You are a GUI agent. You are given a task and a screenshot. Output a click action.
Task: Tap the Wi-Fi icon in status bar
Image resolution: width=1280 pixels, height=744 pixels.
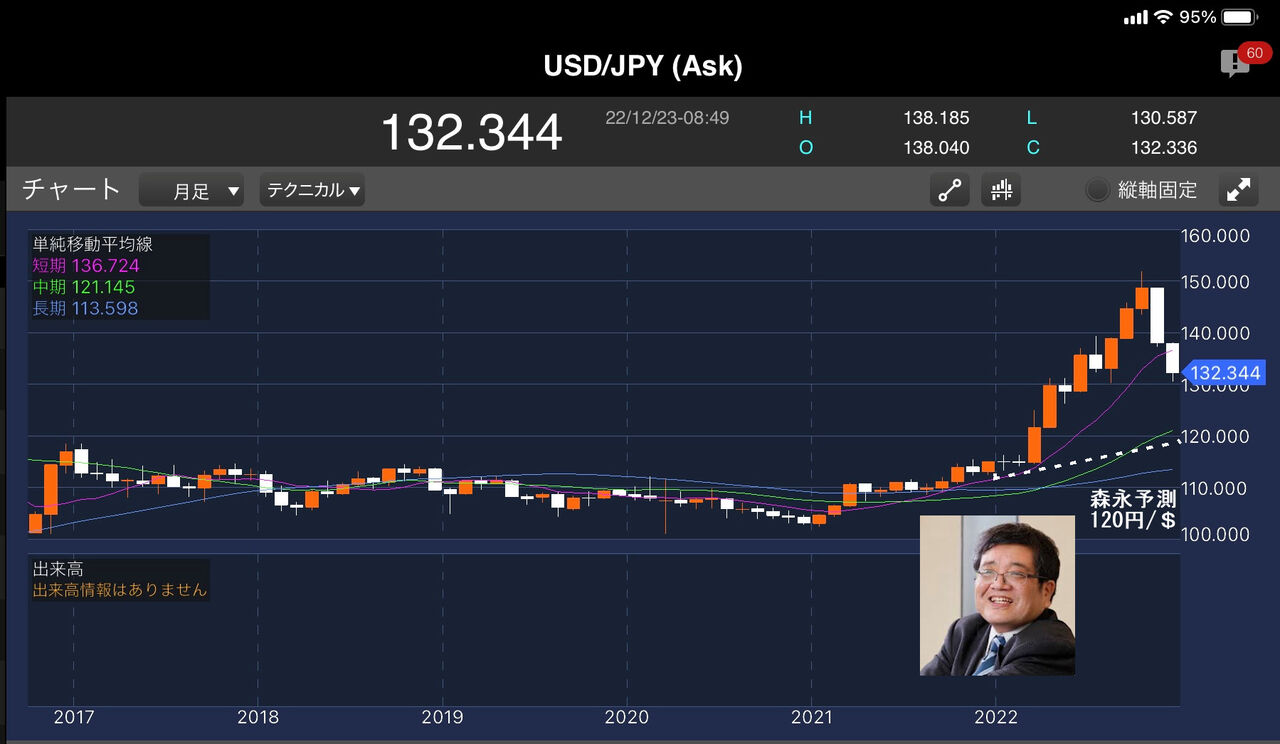pos(1163,17)
